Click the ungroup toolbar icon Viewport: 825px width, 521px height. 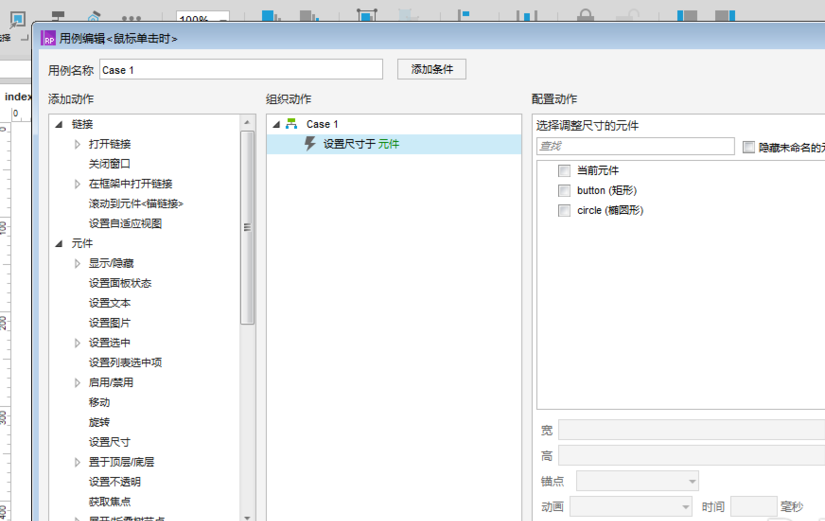pos(407,15)
